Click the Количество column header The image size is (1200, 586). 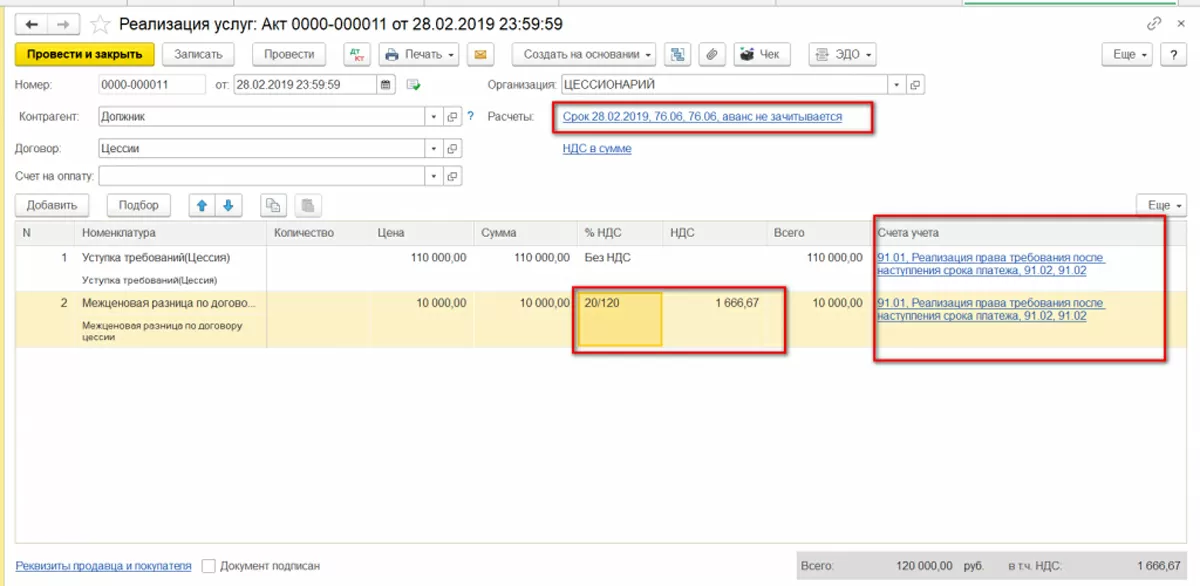point(319,232)
